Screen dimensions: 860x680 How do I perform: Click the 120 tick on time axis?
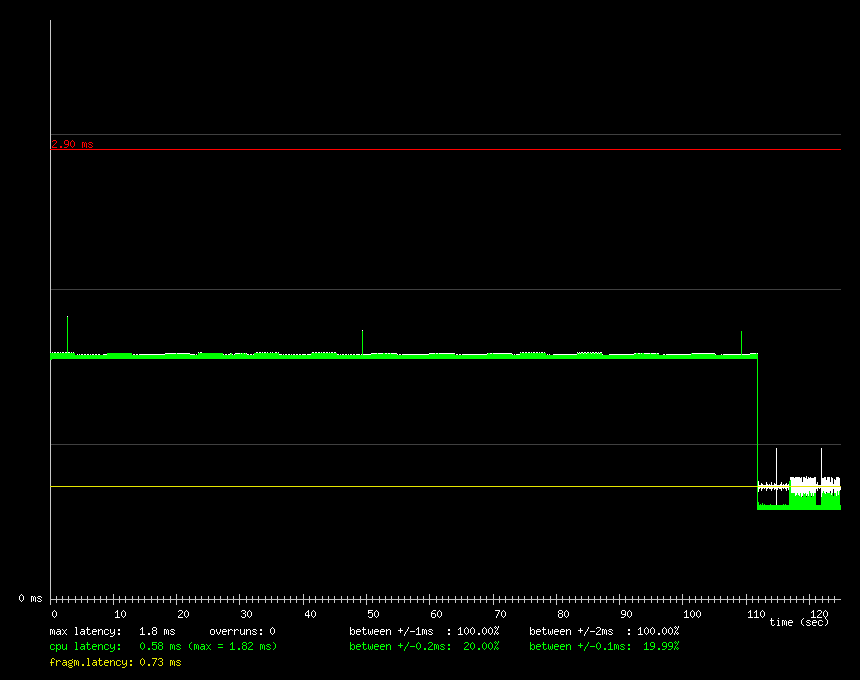(817, 613)
